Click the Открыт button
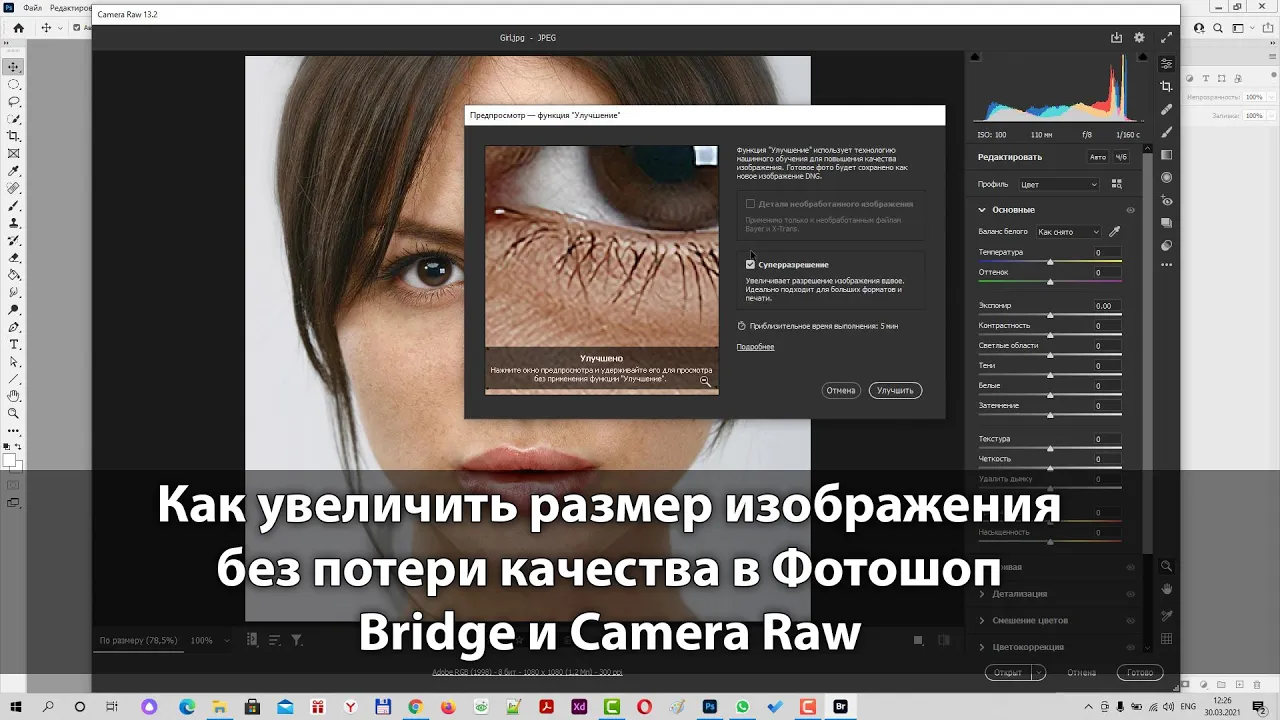The height and width of the screenshot is (720, 1280). click(1009, 673)
